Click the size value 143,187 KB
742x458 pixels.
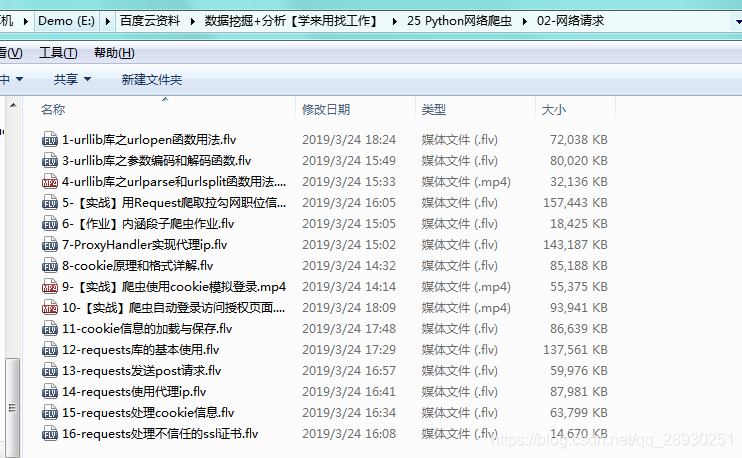tap(575, 245)
